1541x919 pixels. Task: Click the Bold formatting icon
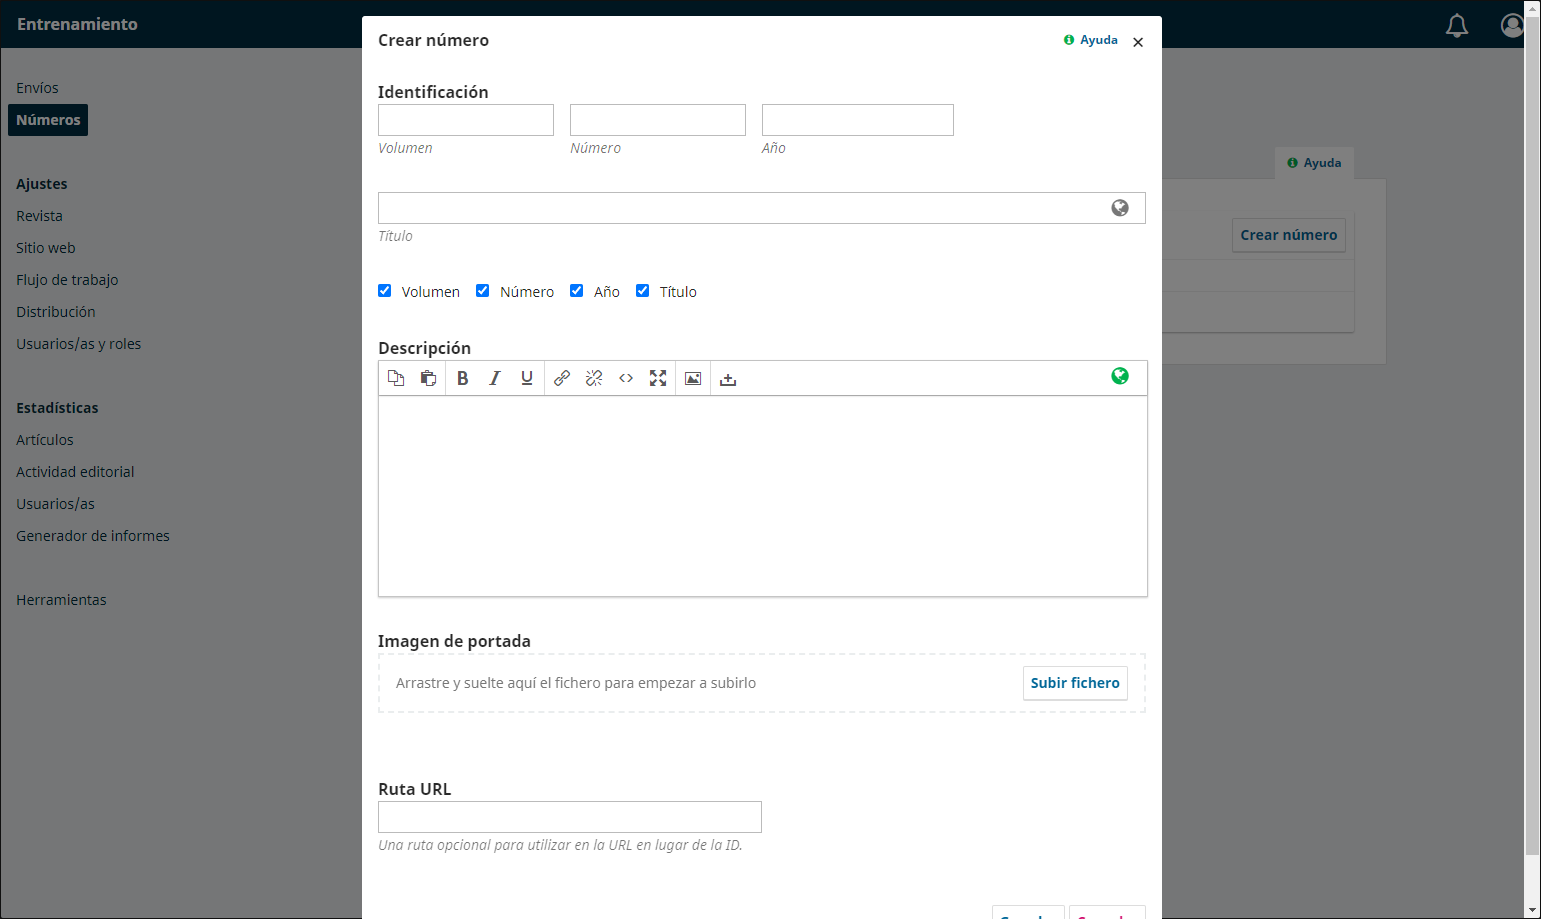pyautogui.click(x=462, y=378)
